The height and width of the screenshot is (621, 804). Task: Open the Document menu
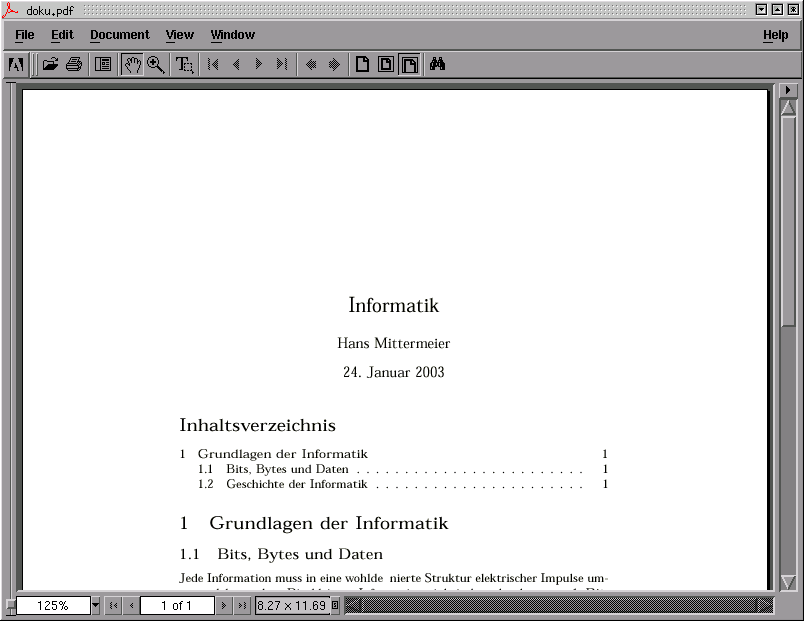[x=119, y=35]
